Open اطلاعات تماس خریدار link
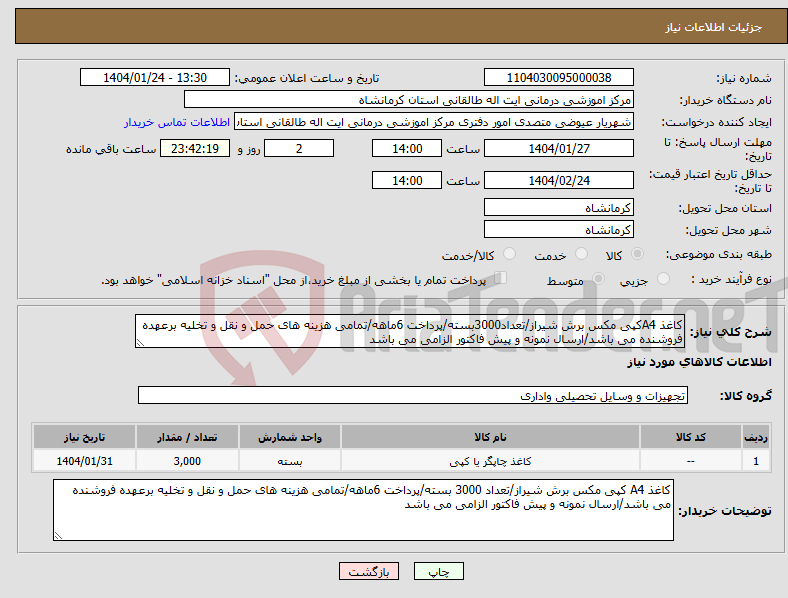 tap(177, 122)
